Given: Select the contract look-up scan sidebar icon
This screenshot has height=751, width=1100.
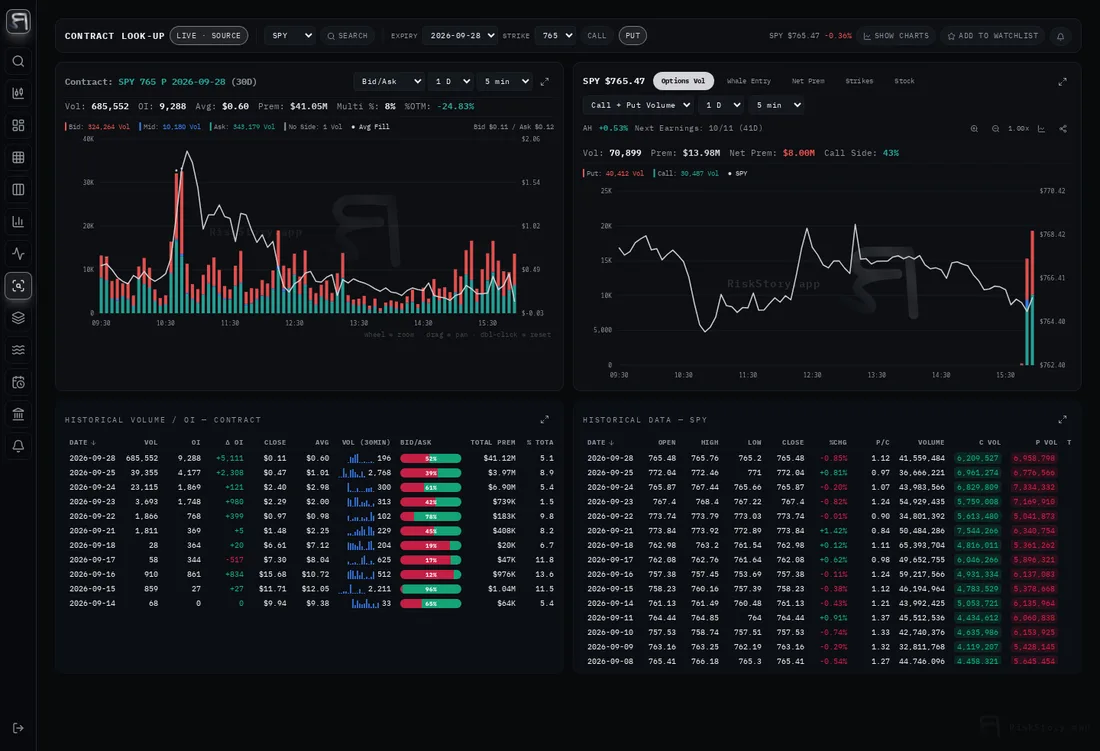Looking at the screenshot, I should (18, 286).
